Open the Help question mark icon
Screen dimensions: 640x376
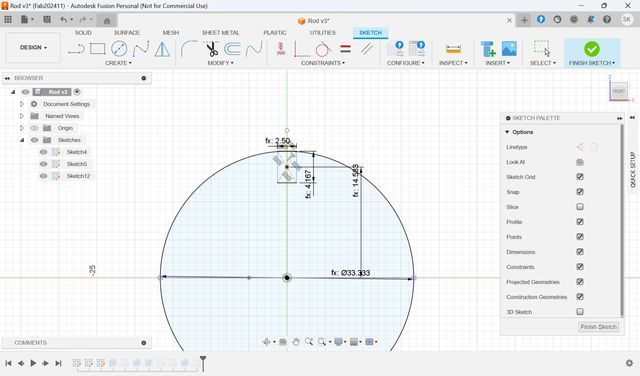pyautogui.click(x=607, y=19)
